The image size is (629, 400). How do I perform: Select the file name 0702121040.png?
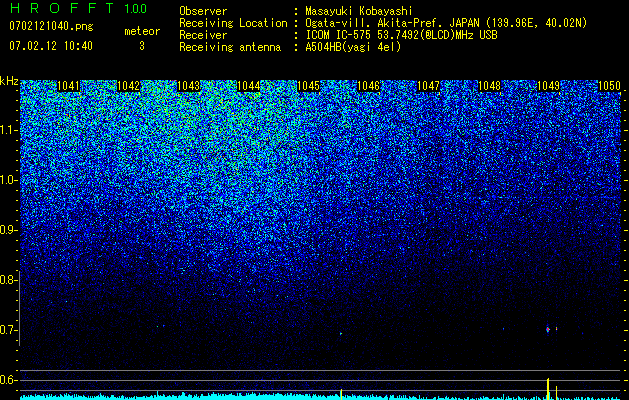click(51, 26)
